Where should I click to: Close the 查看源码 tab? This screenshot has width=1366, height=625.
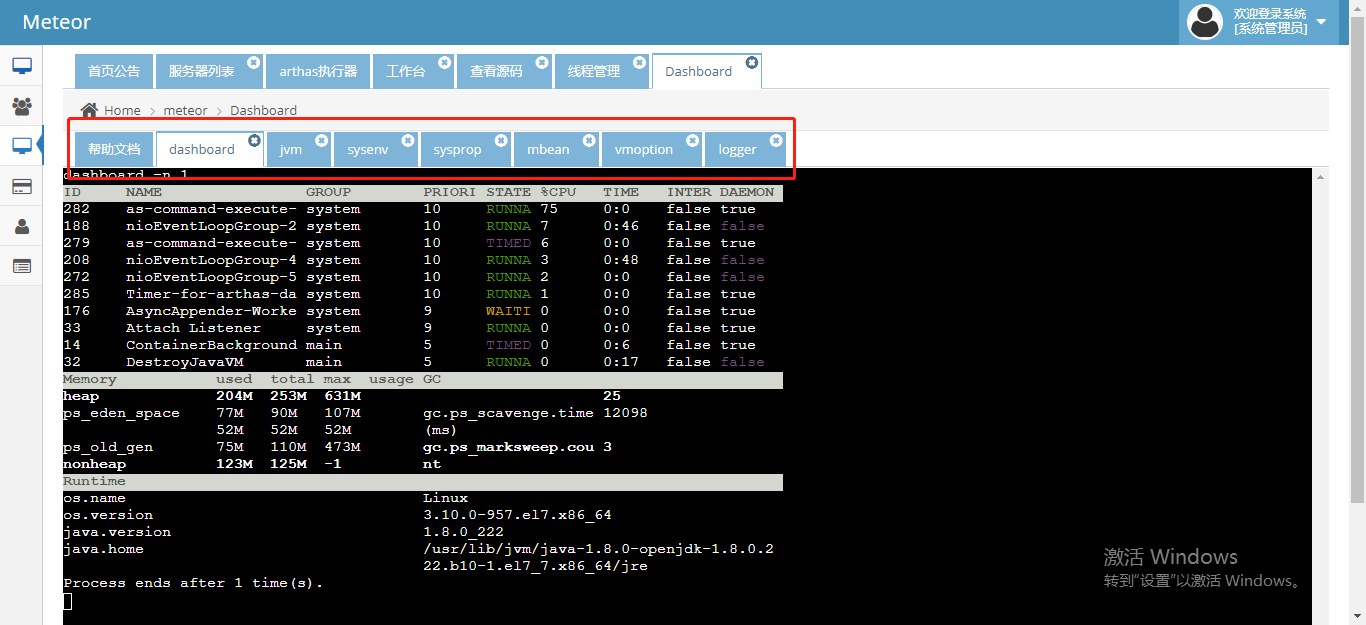pos(541,62)
